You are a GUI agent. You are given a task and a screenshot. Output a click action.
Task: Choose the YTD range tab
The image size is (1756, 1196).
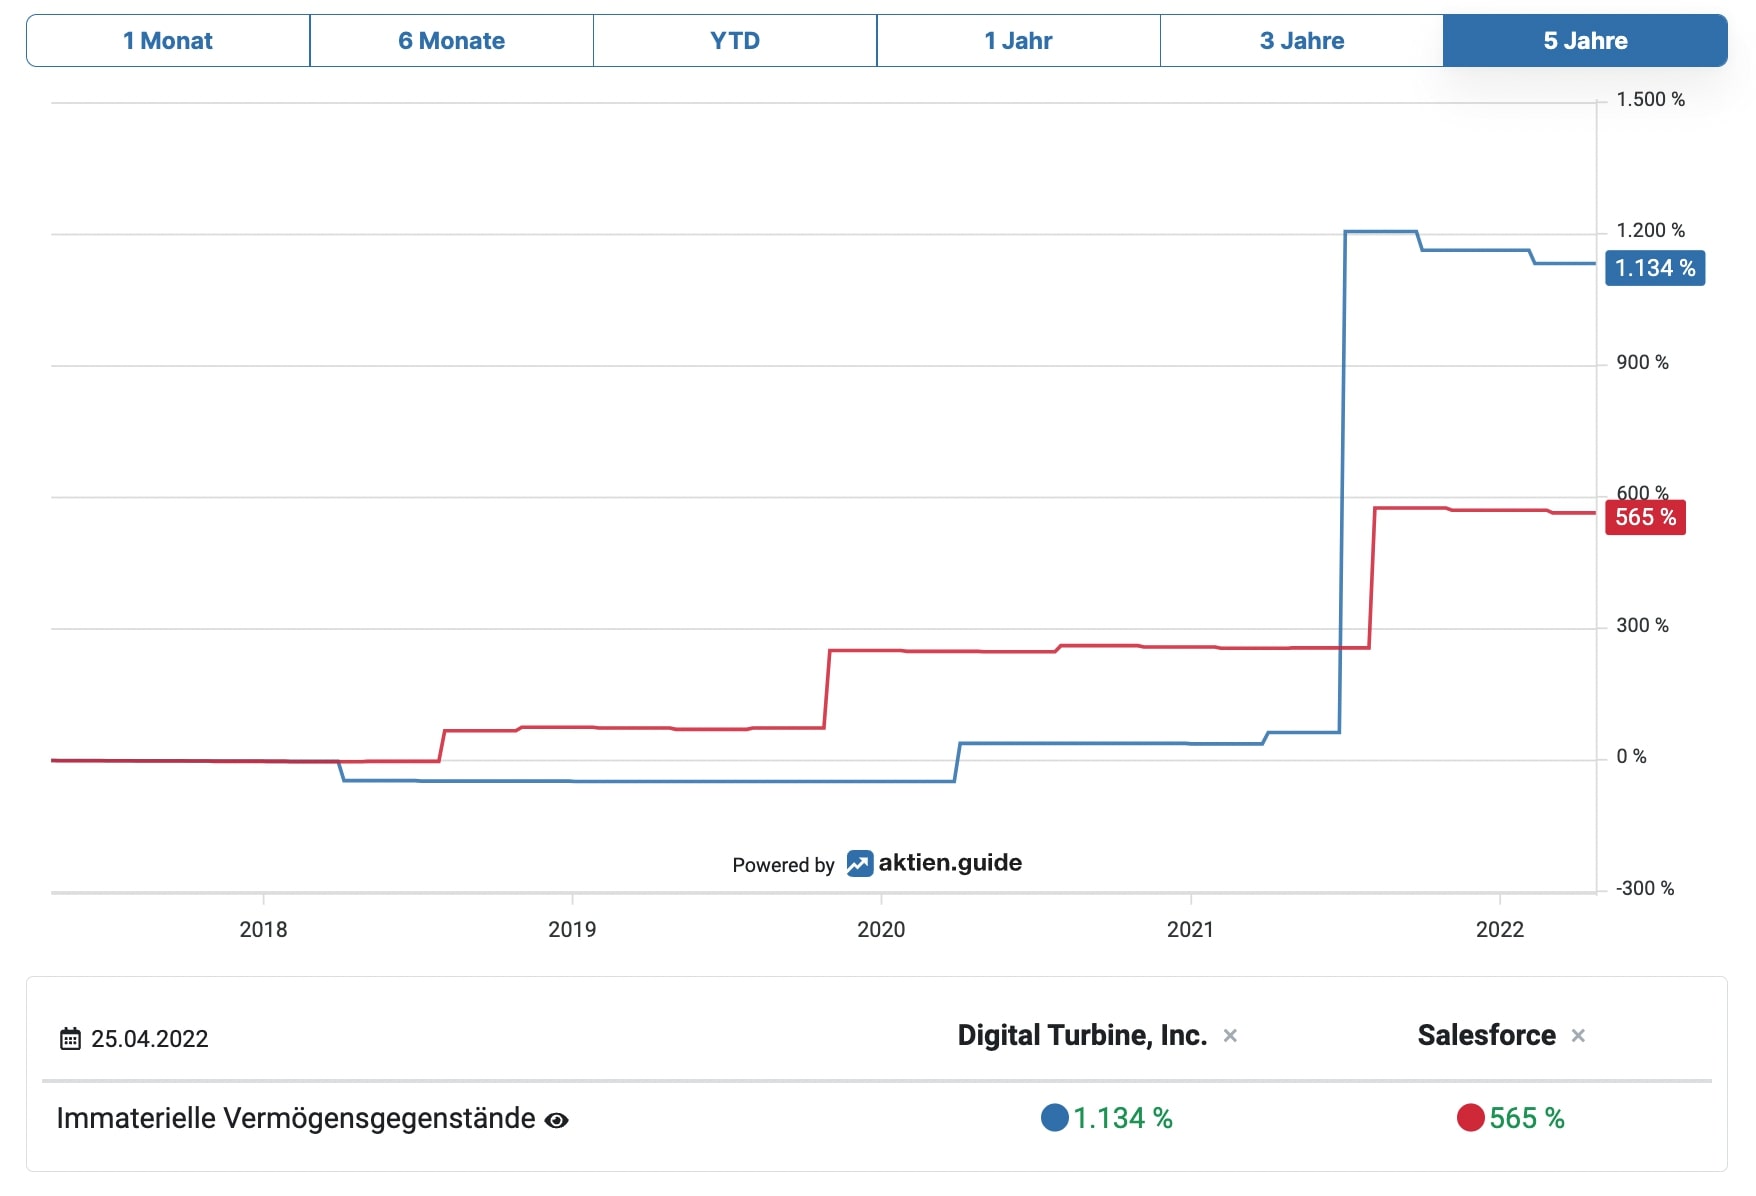[x=735, y=41]
